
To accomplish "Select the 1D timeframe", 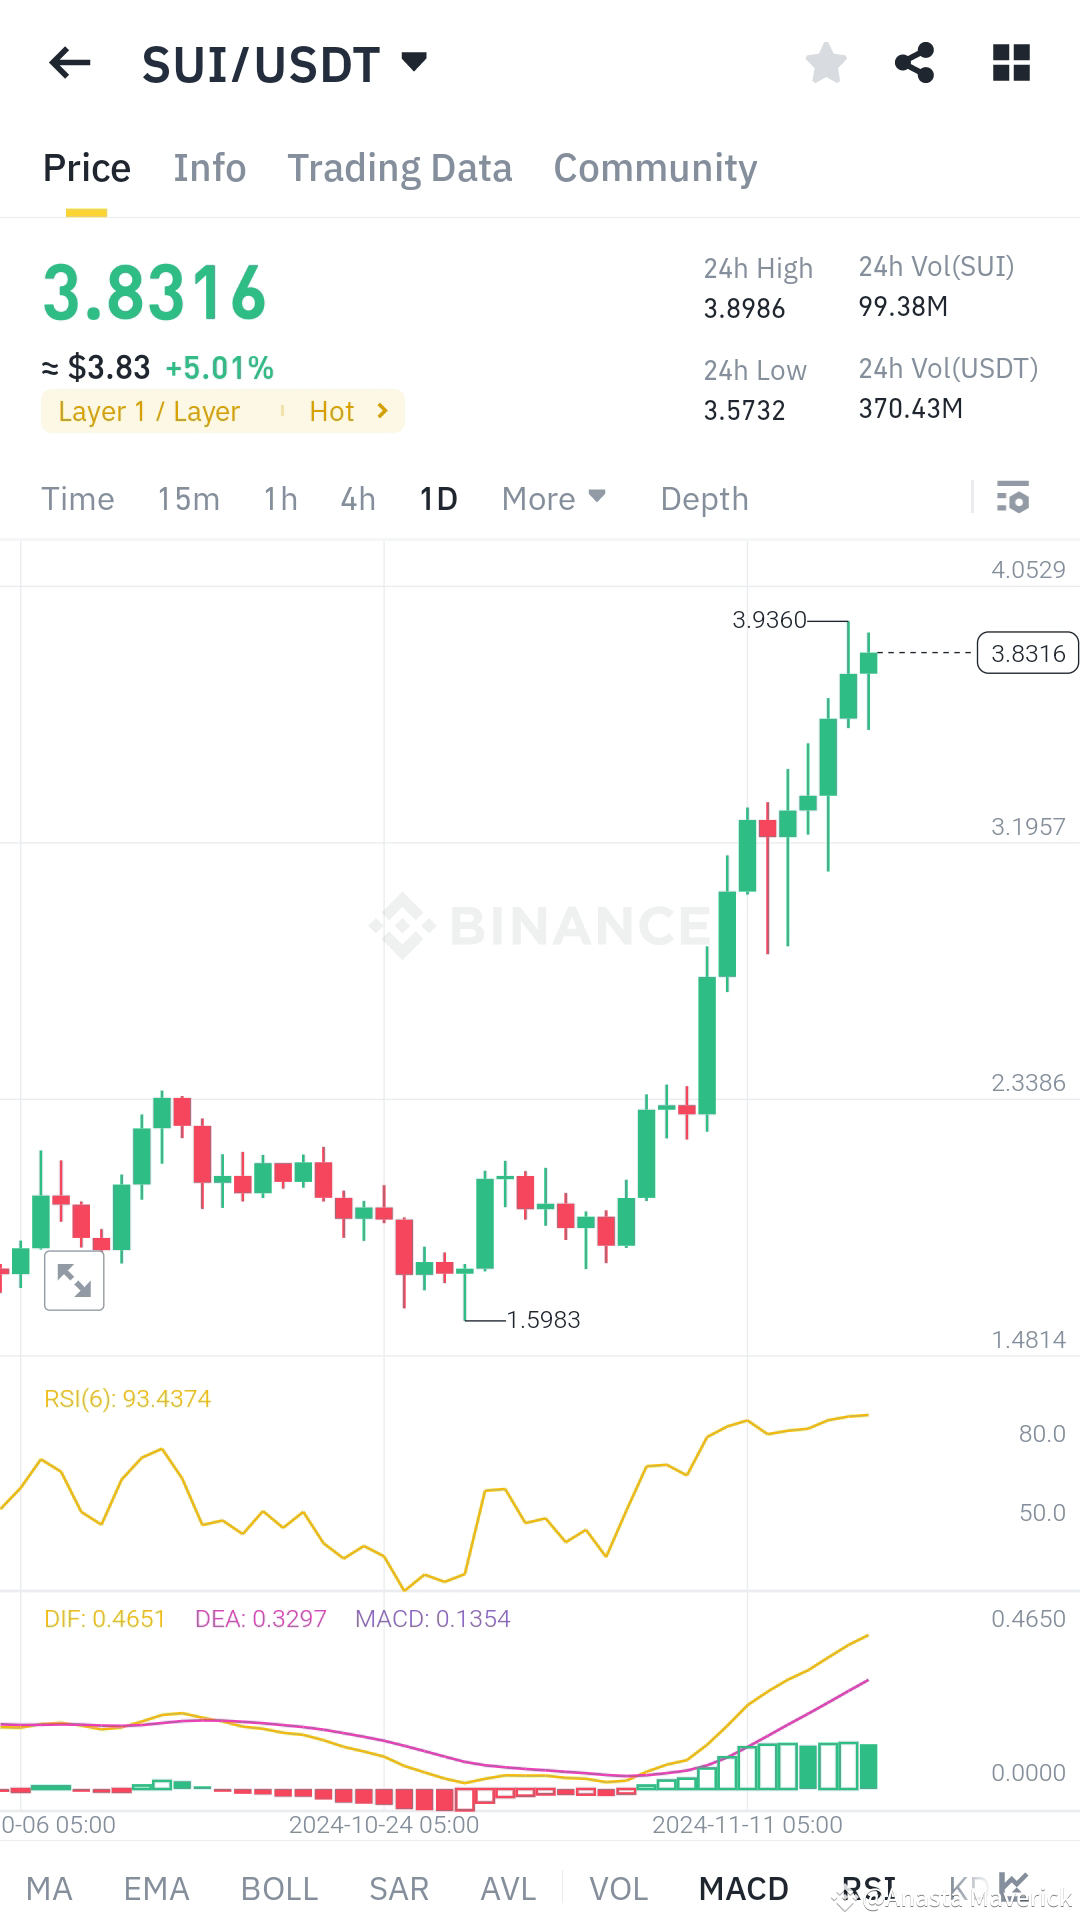I will (437, 497).
